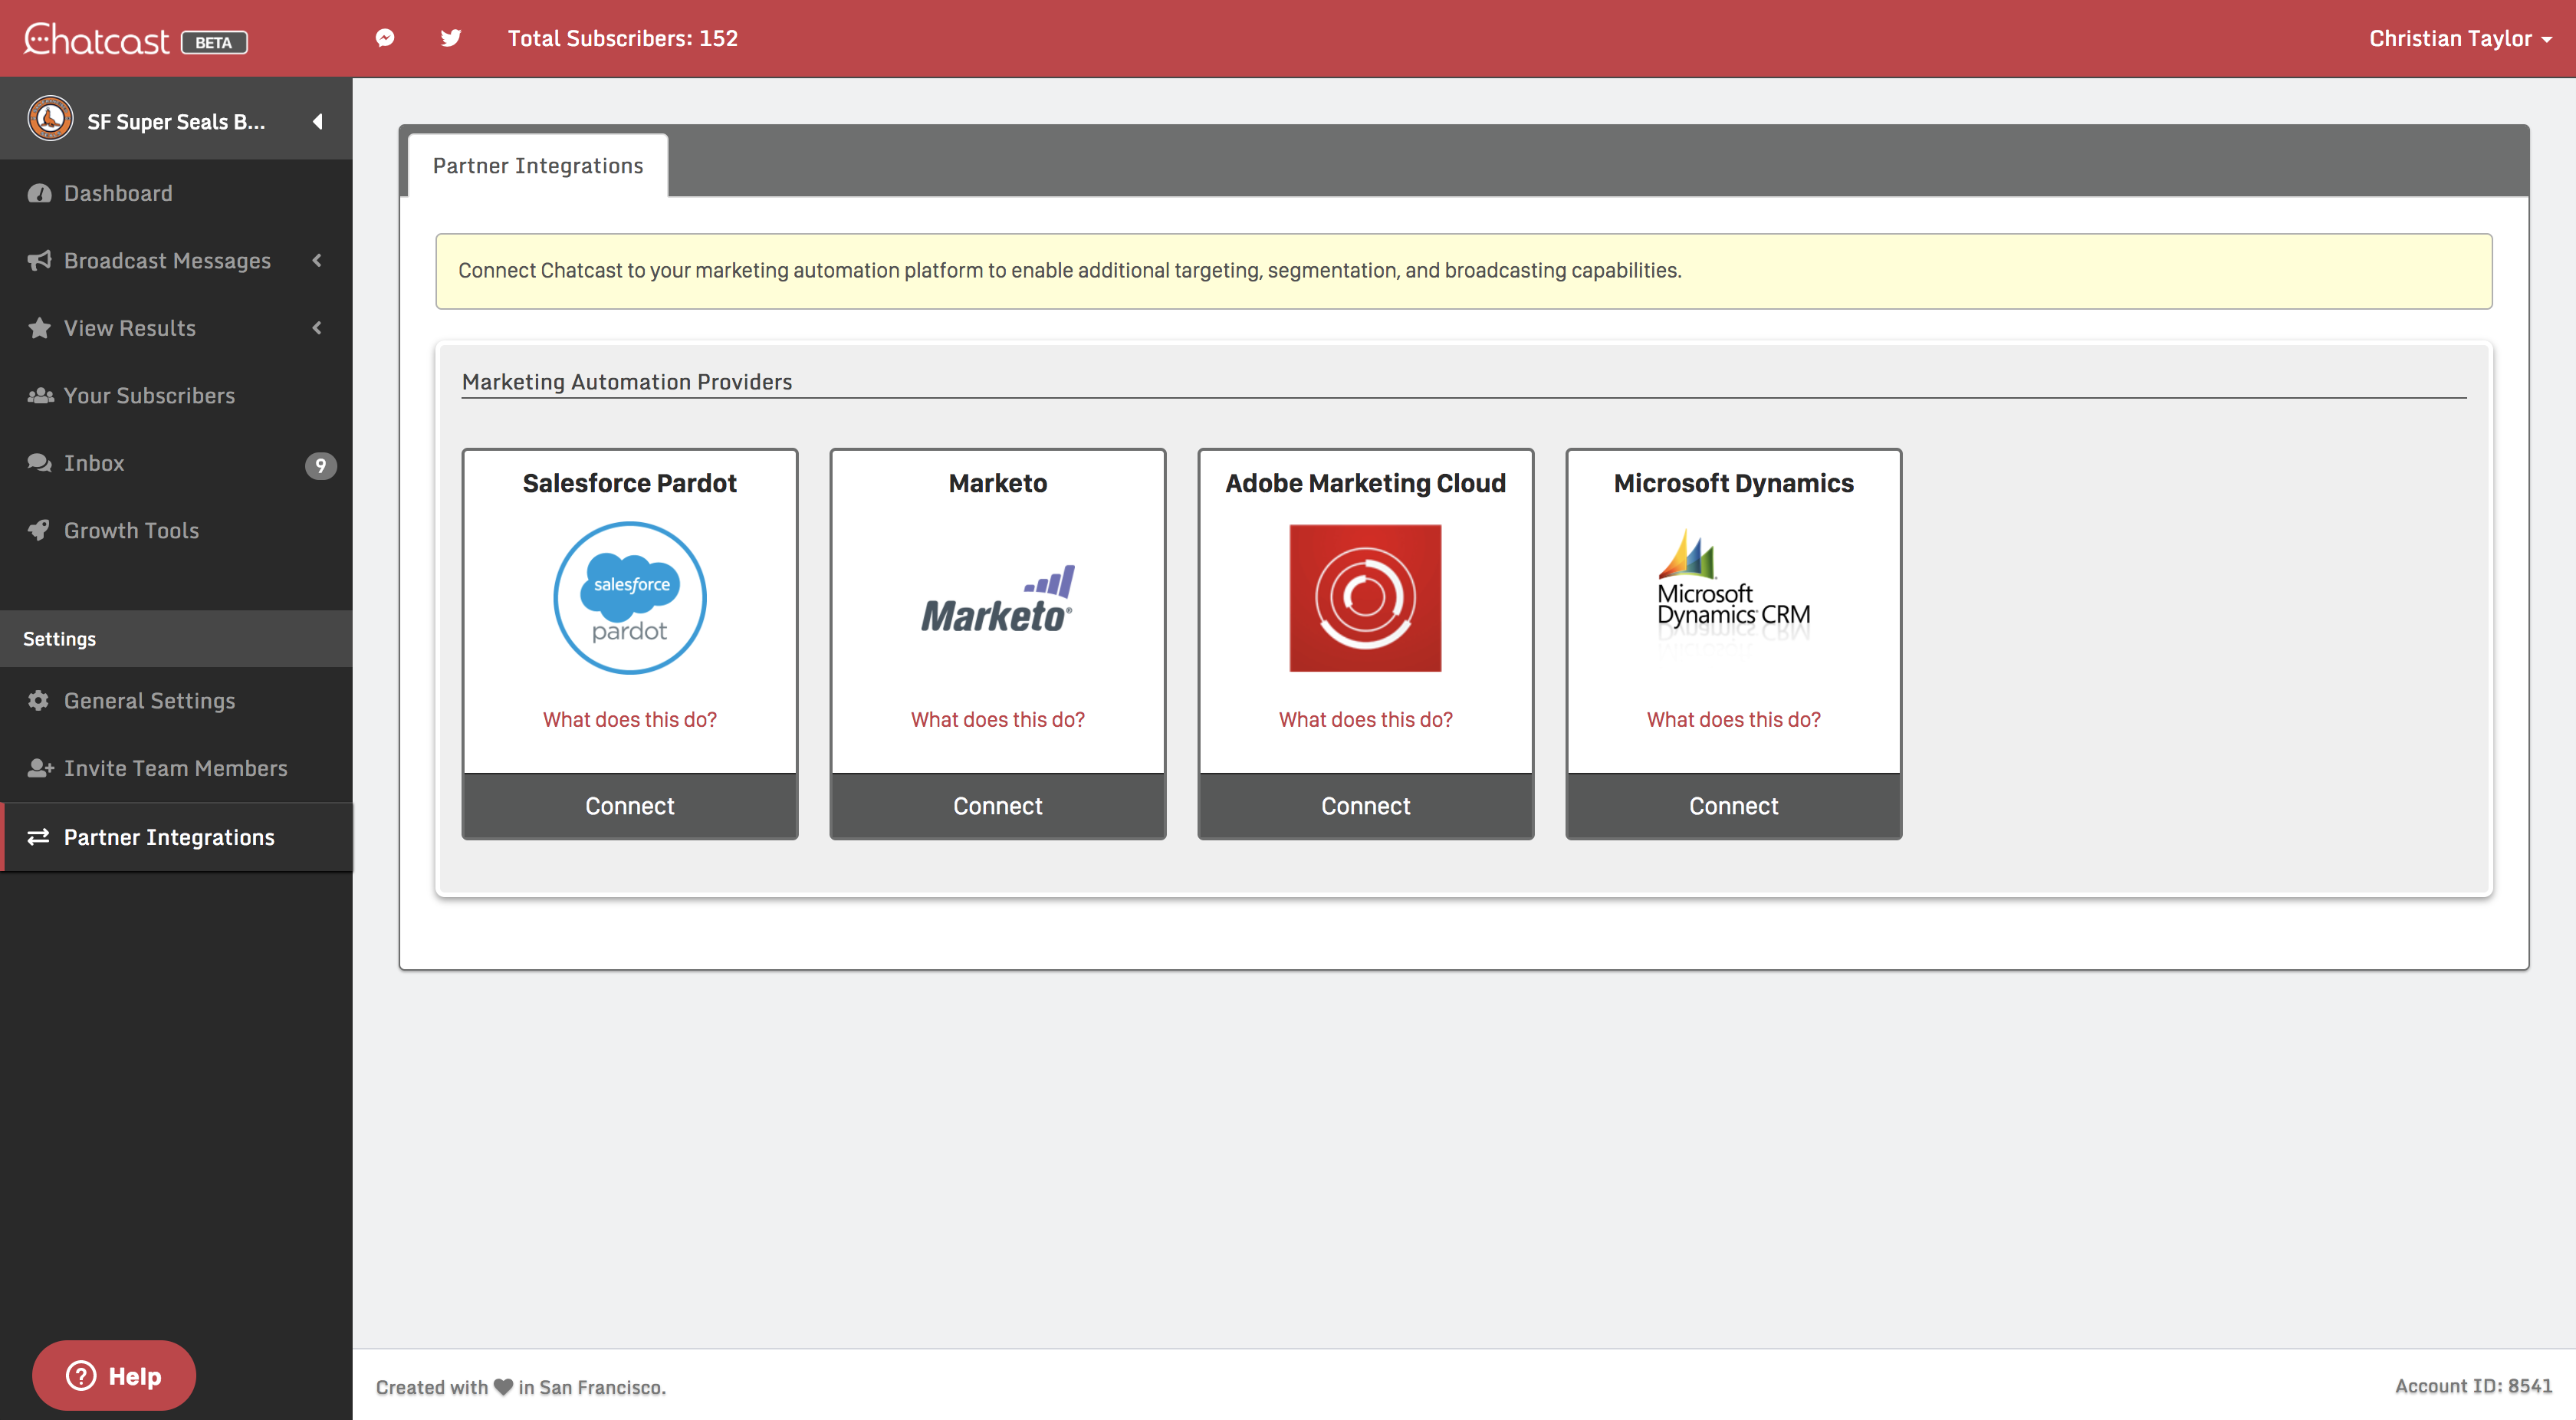Open the Christian Taylor account dropdown

pyautogui.click(x=2459, y=38)
